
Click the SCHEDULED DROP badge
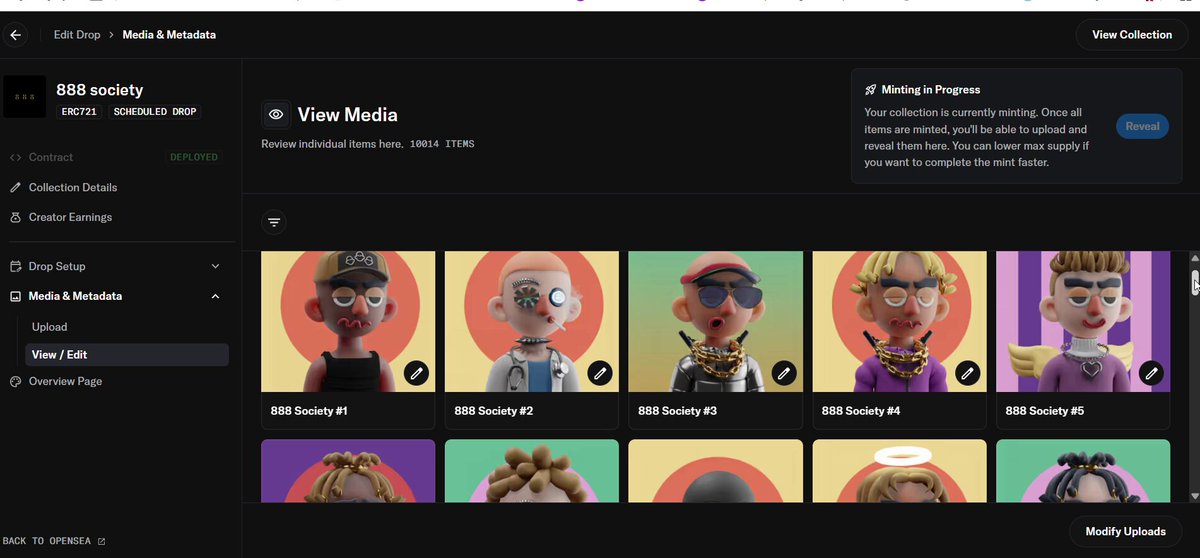point(155,112)
